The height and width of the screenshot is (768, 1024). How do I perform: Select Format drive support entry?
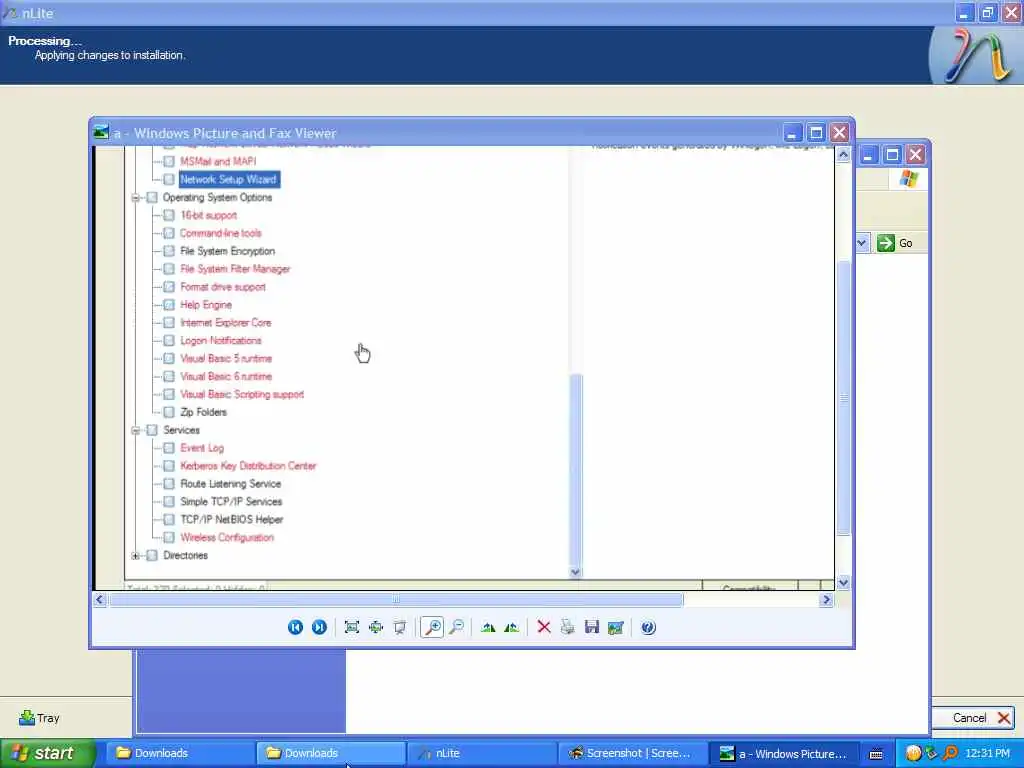point(223,287)
